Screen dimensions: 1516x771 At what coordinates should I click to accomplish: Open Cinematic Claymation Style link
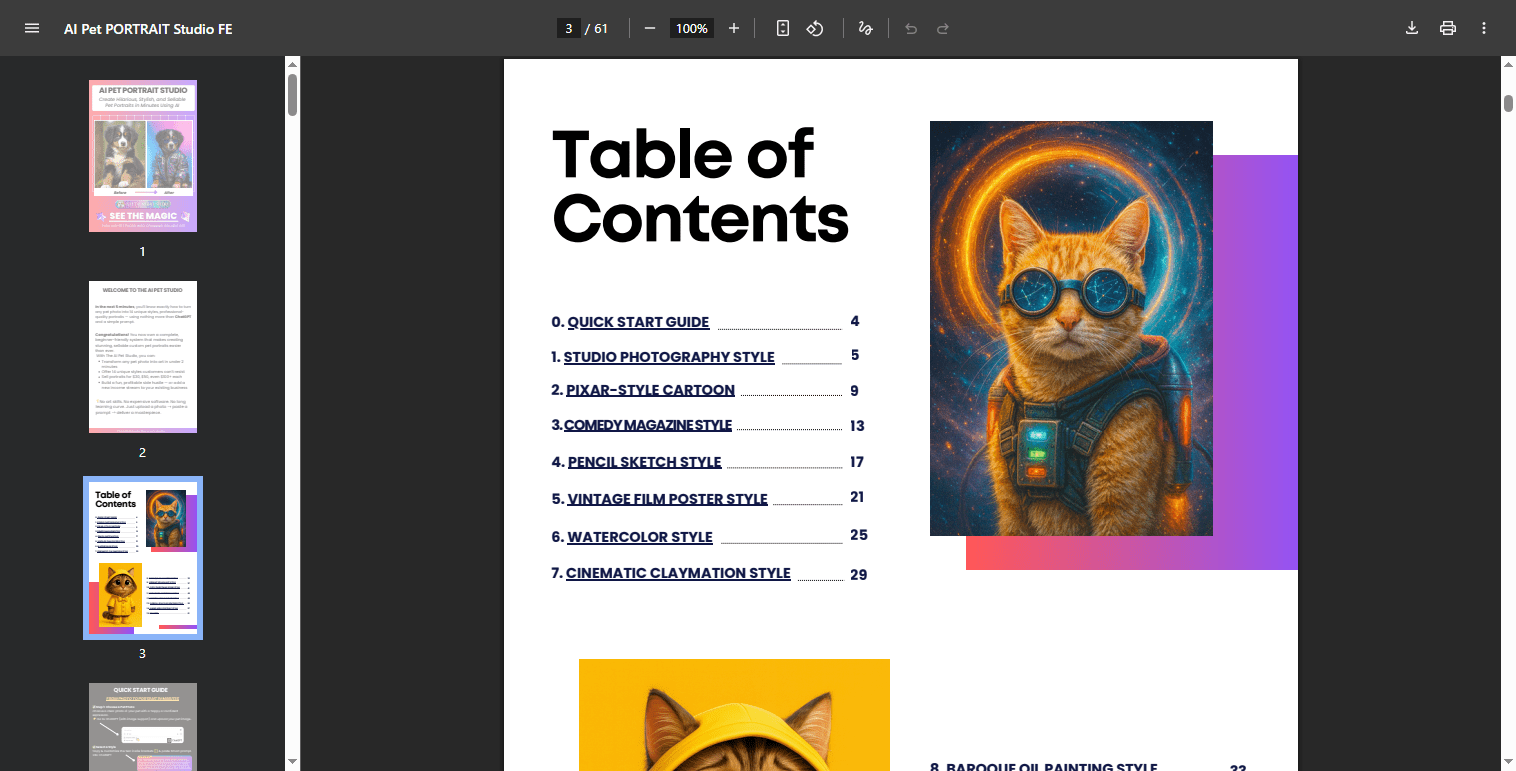pyautogui.click(x=678, y=573)
